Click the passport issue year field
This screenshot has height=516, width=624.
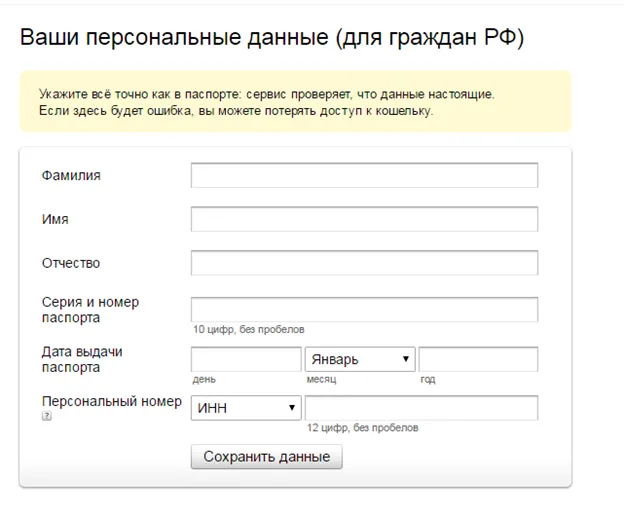(477, 359)
